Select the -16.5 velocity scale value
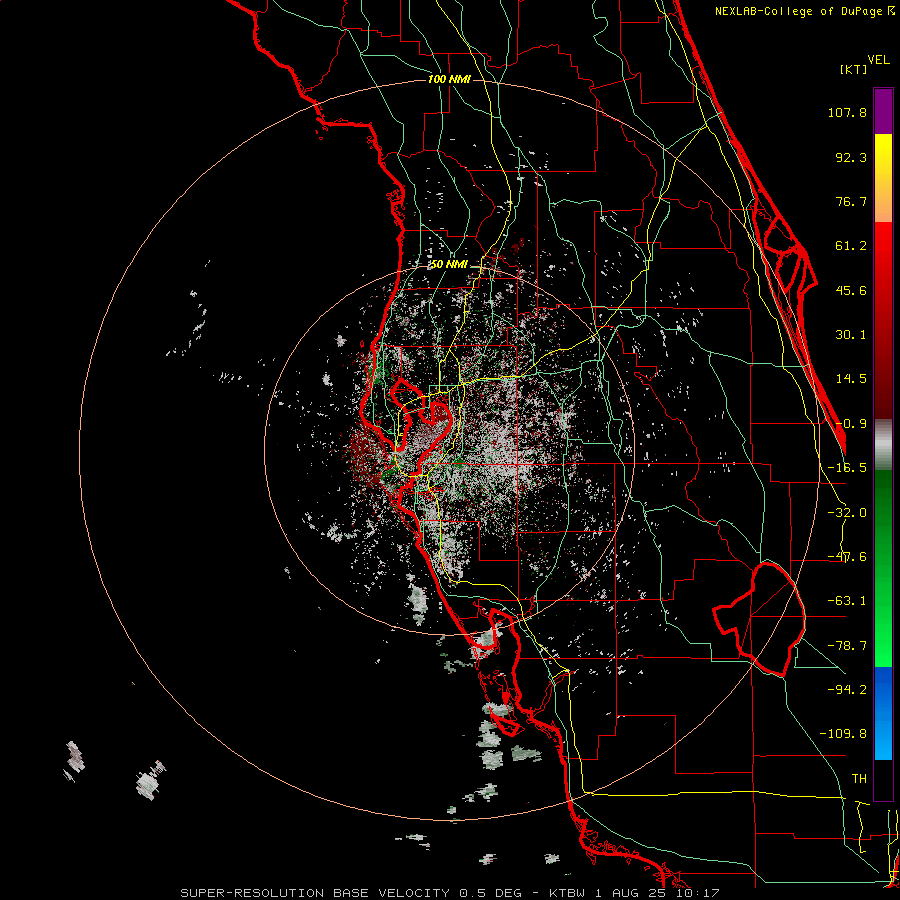 pos(847,468)
